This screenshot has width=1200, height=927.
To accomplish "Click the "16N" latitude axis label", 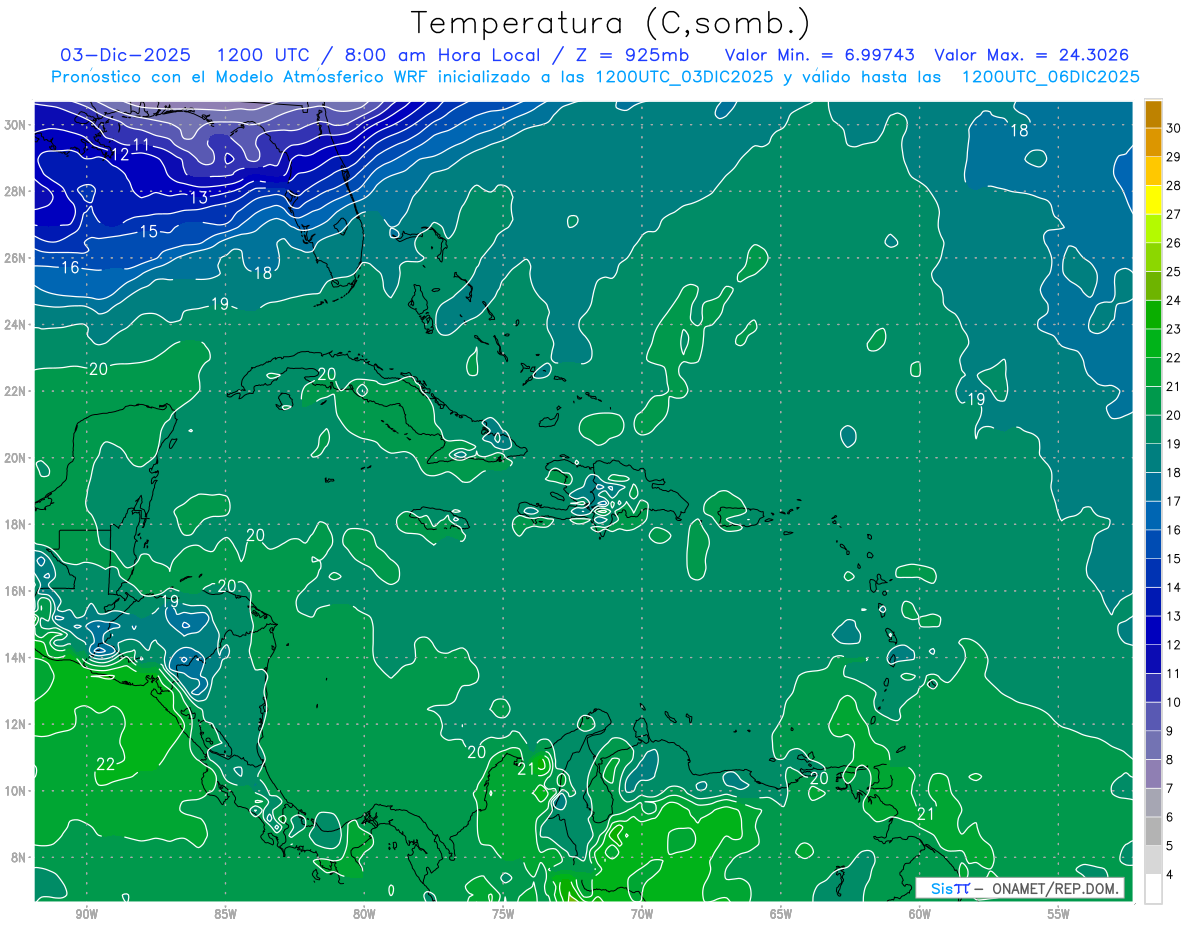I will [16, 591].
